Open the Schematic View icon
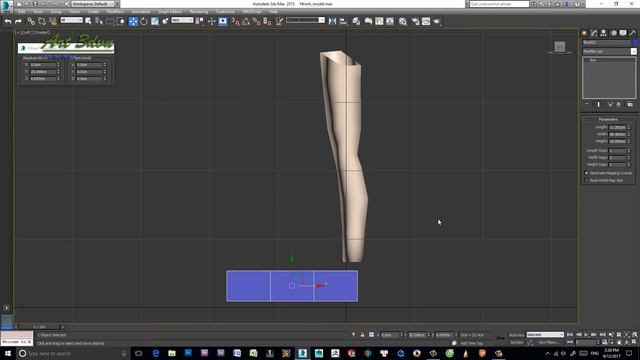640x360 pixels. coord(390,21)
